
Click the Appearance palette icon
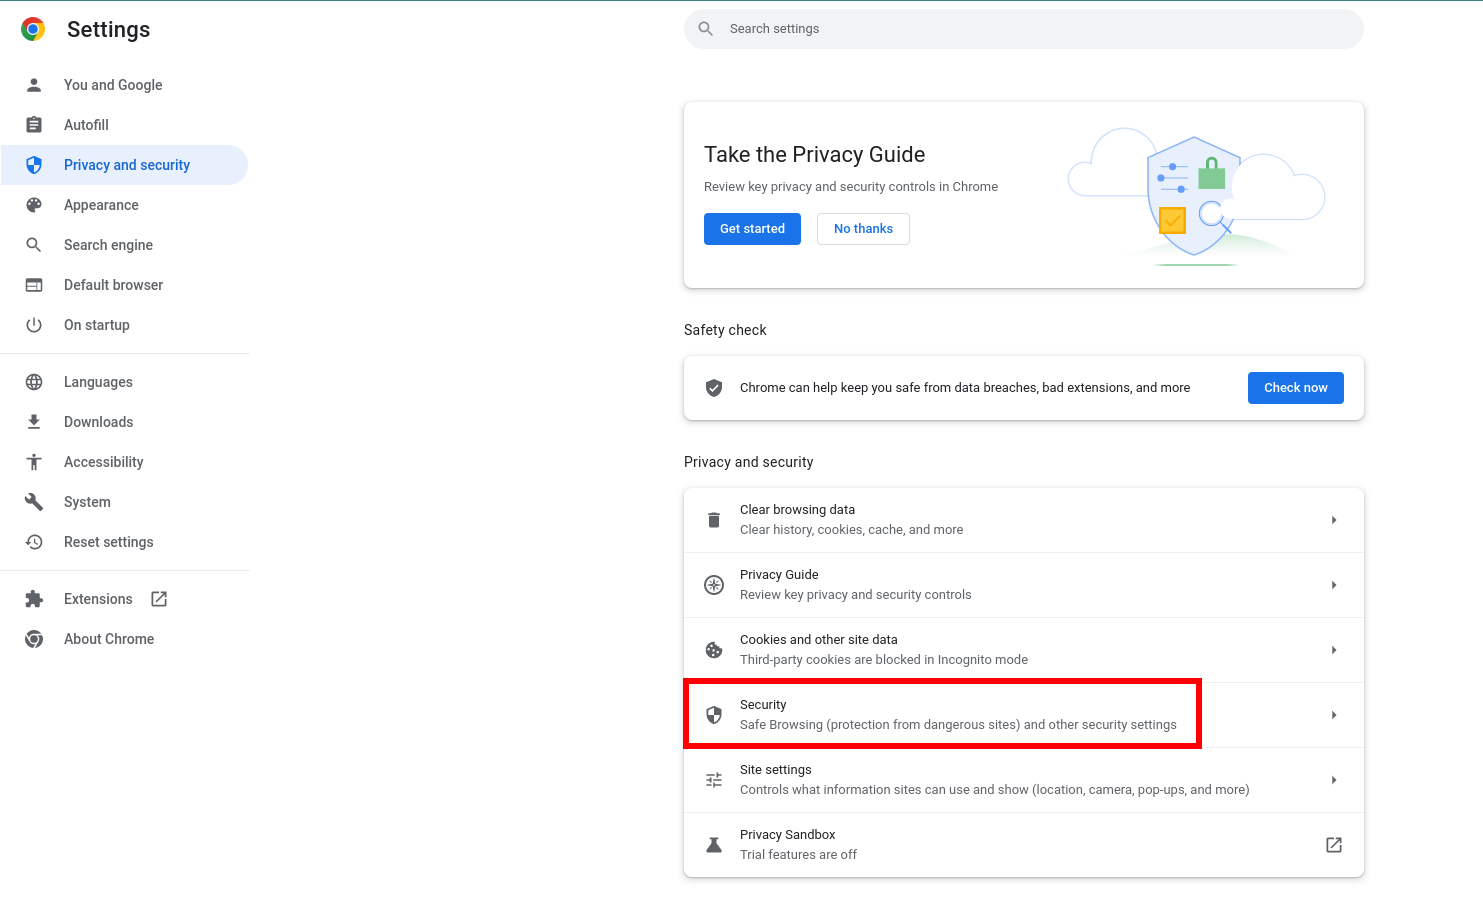[34, 205]
